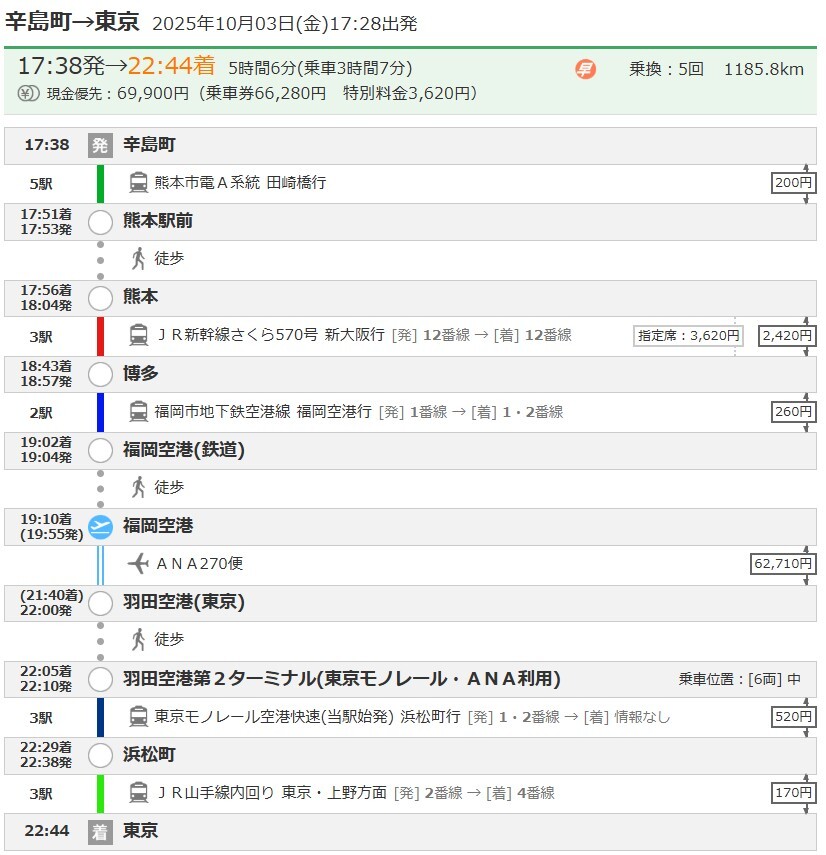Click the 1185.8km distance text
The height and width of the screenshot is (855, 826).
764,69
